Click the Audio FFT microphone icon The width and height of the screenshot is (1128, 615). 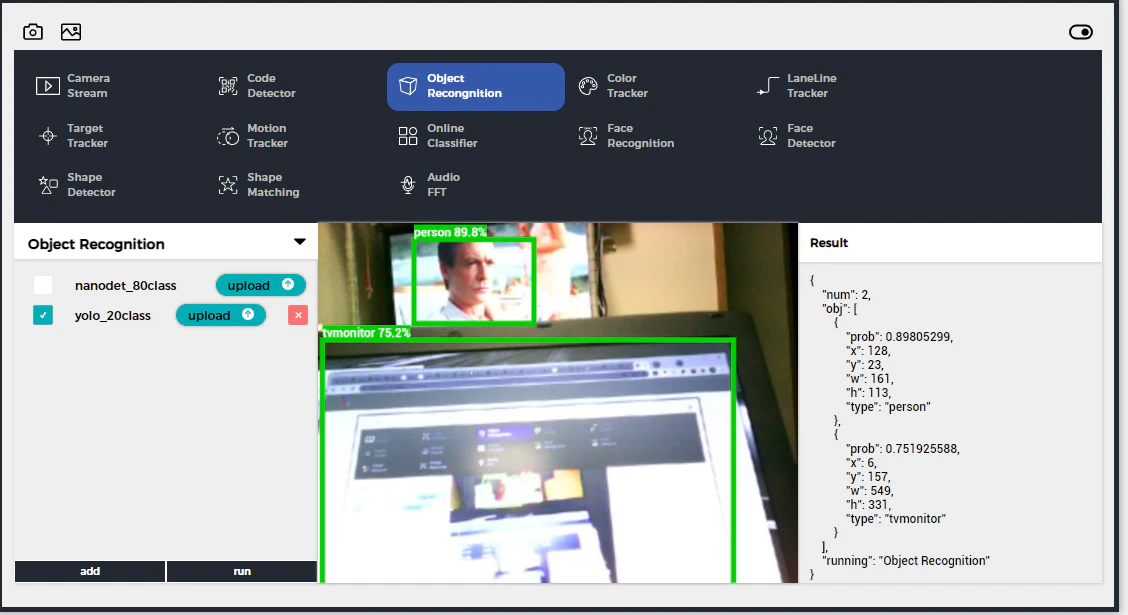408,185
